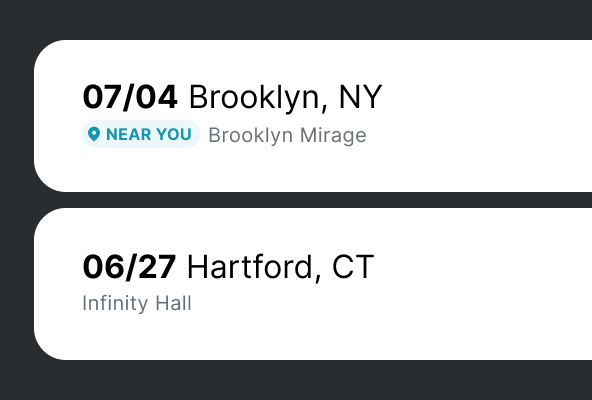The height and width of the screenshot is (400, 592).
Task: Open the Hartford, CT city title
Action: (281, 267)
